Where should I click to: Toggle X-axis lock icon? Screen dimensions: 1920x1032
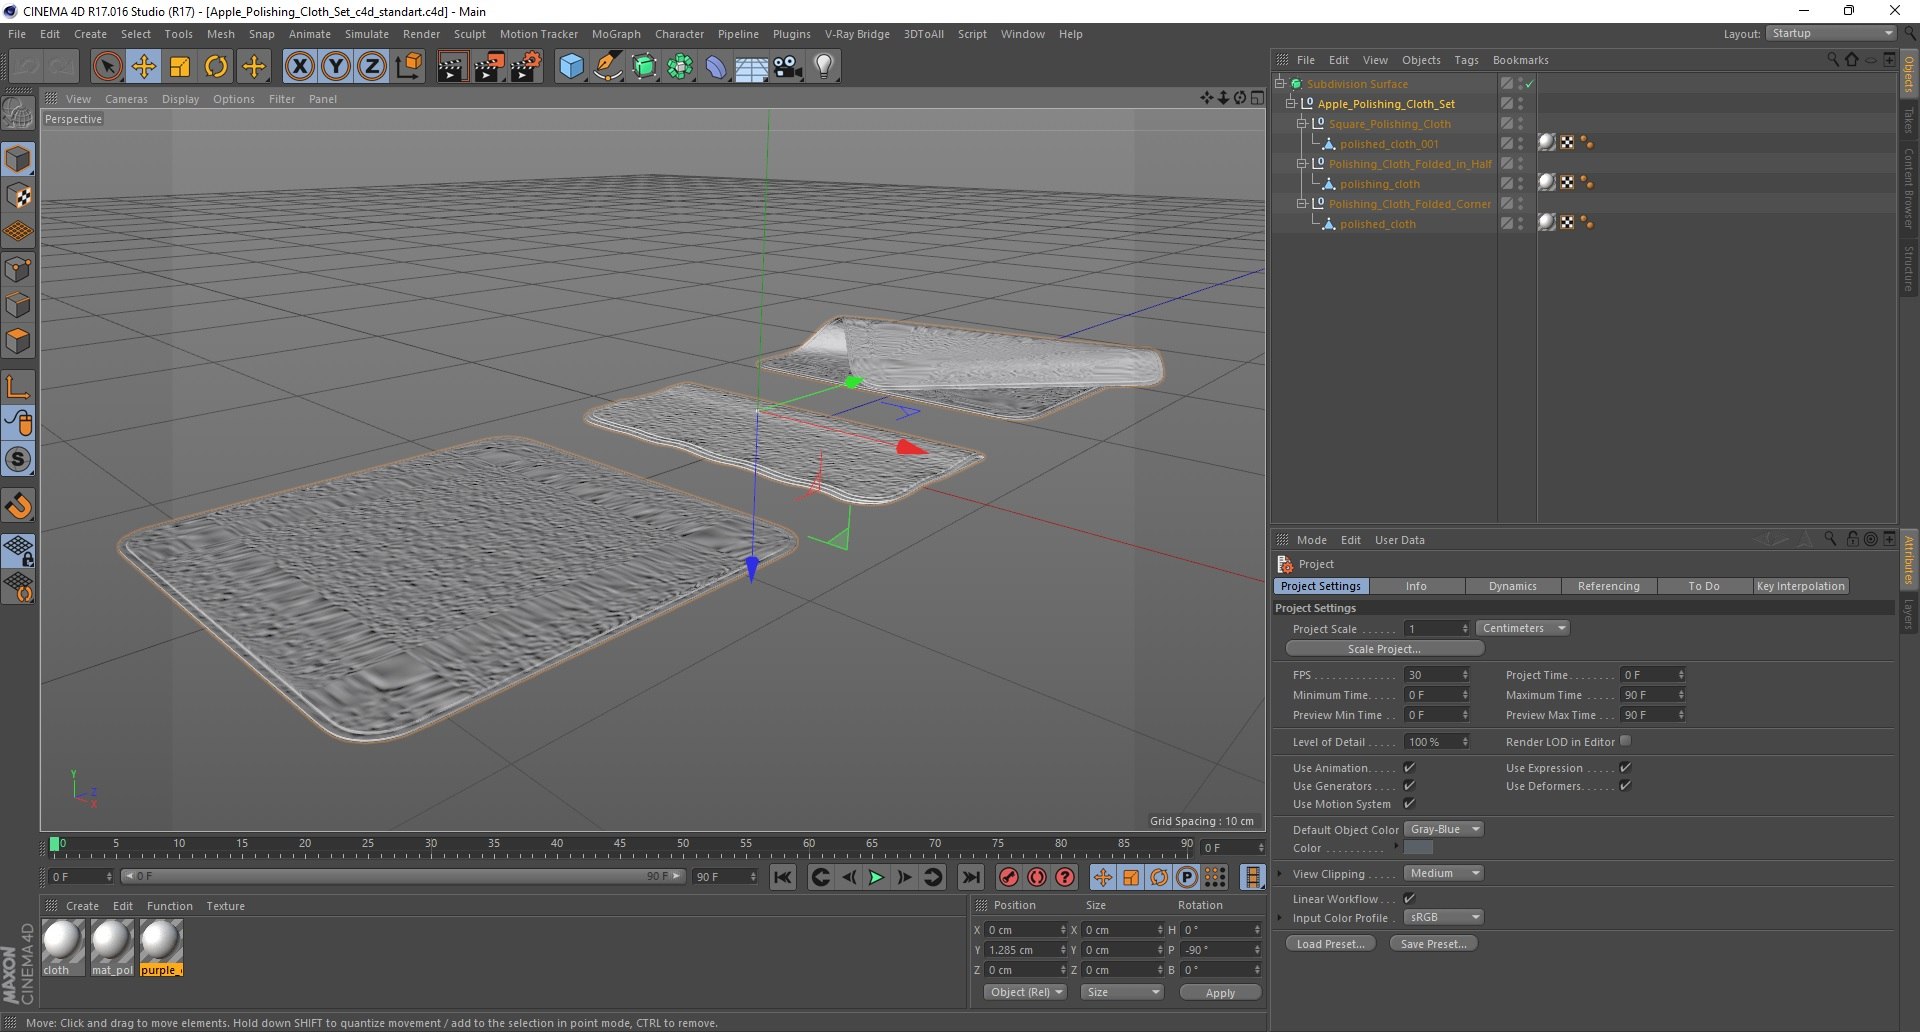(299, 67)
